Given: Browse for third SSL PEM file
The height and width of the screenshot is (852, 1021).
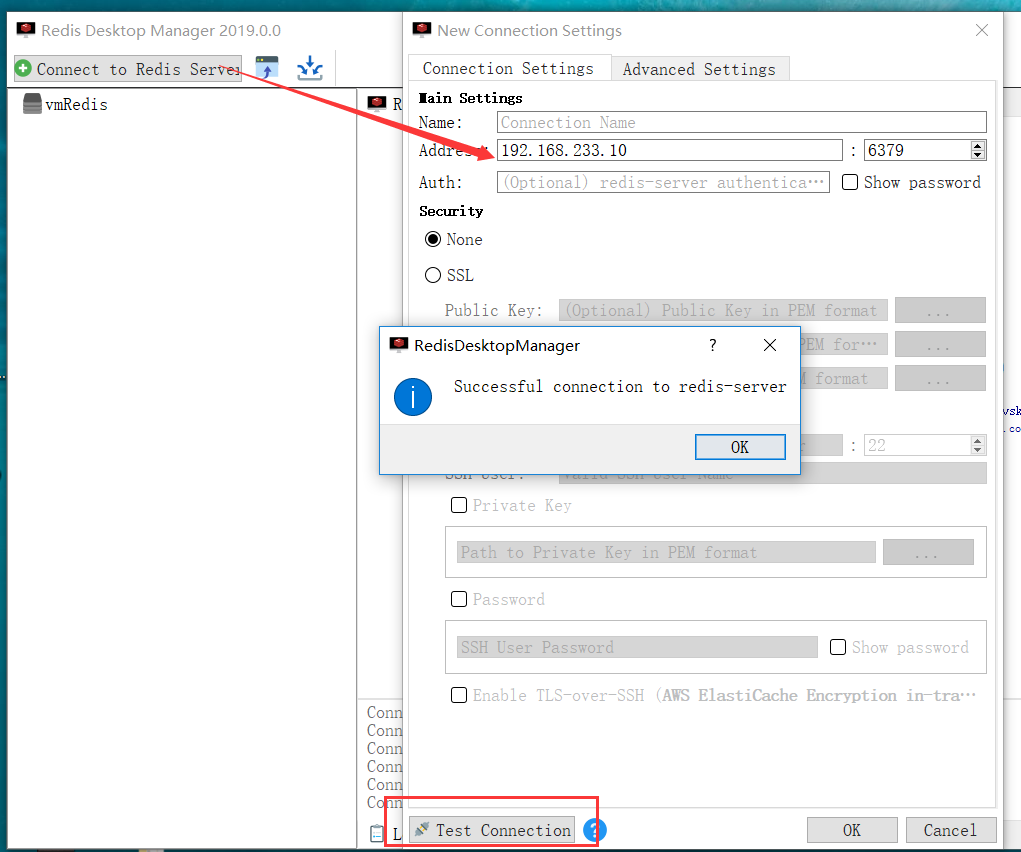Looking at the screenshot, I should tap(940, 378).
